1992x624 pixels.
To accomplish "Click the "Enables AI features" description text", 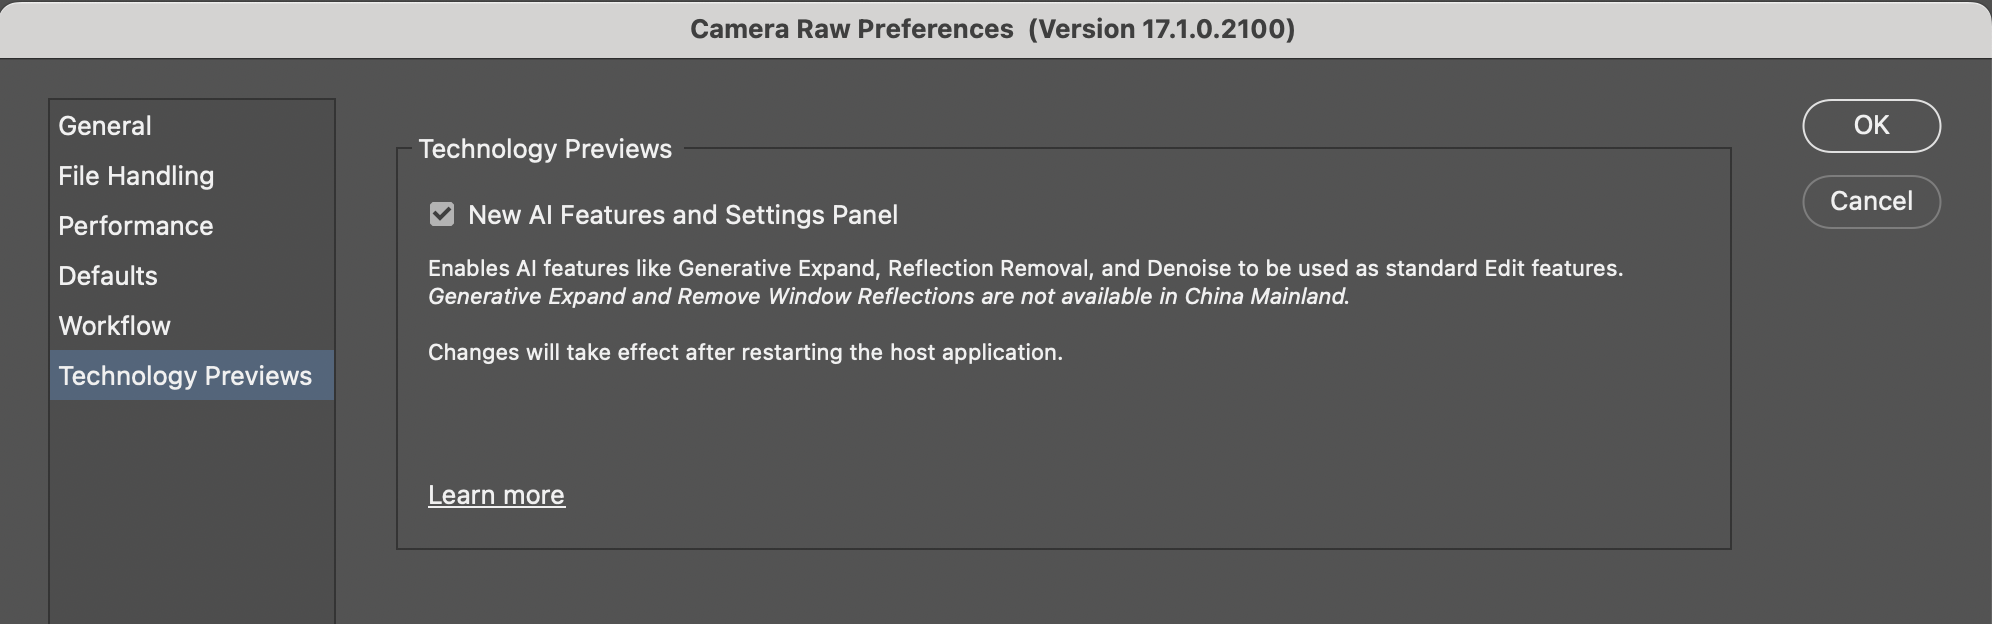I will [1025, 268].
